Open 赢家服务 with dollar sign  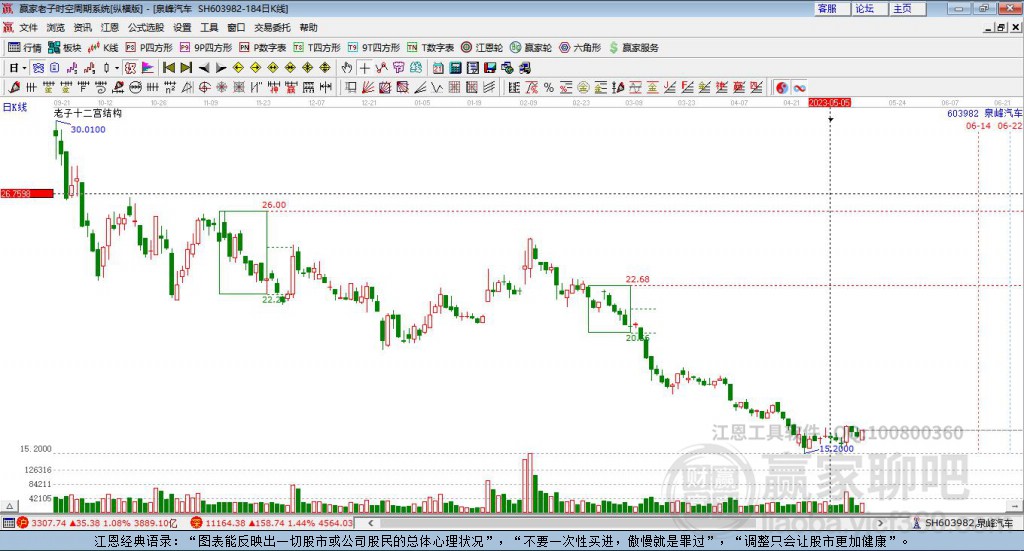pyautogui.click(x=633, y=48)
